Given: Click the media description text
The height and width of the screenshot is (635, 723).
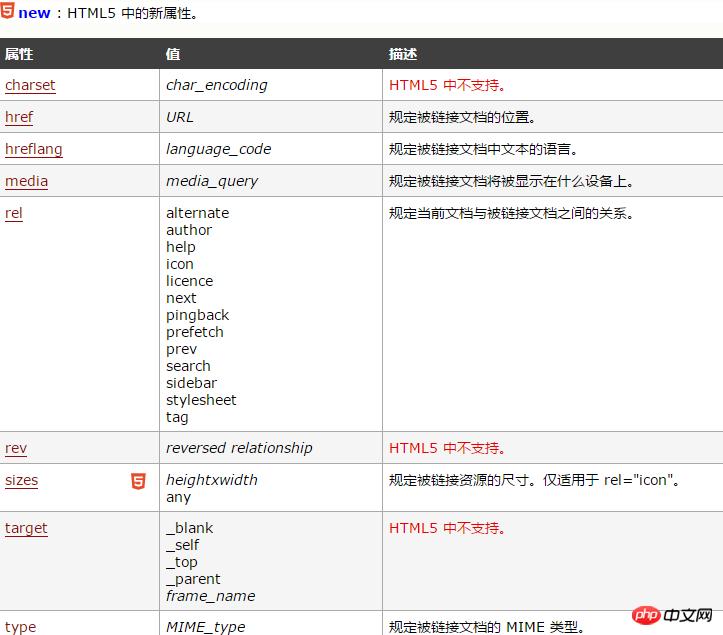Looking at the screenshot, I should point(511,181).
